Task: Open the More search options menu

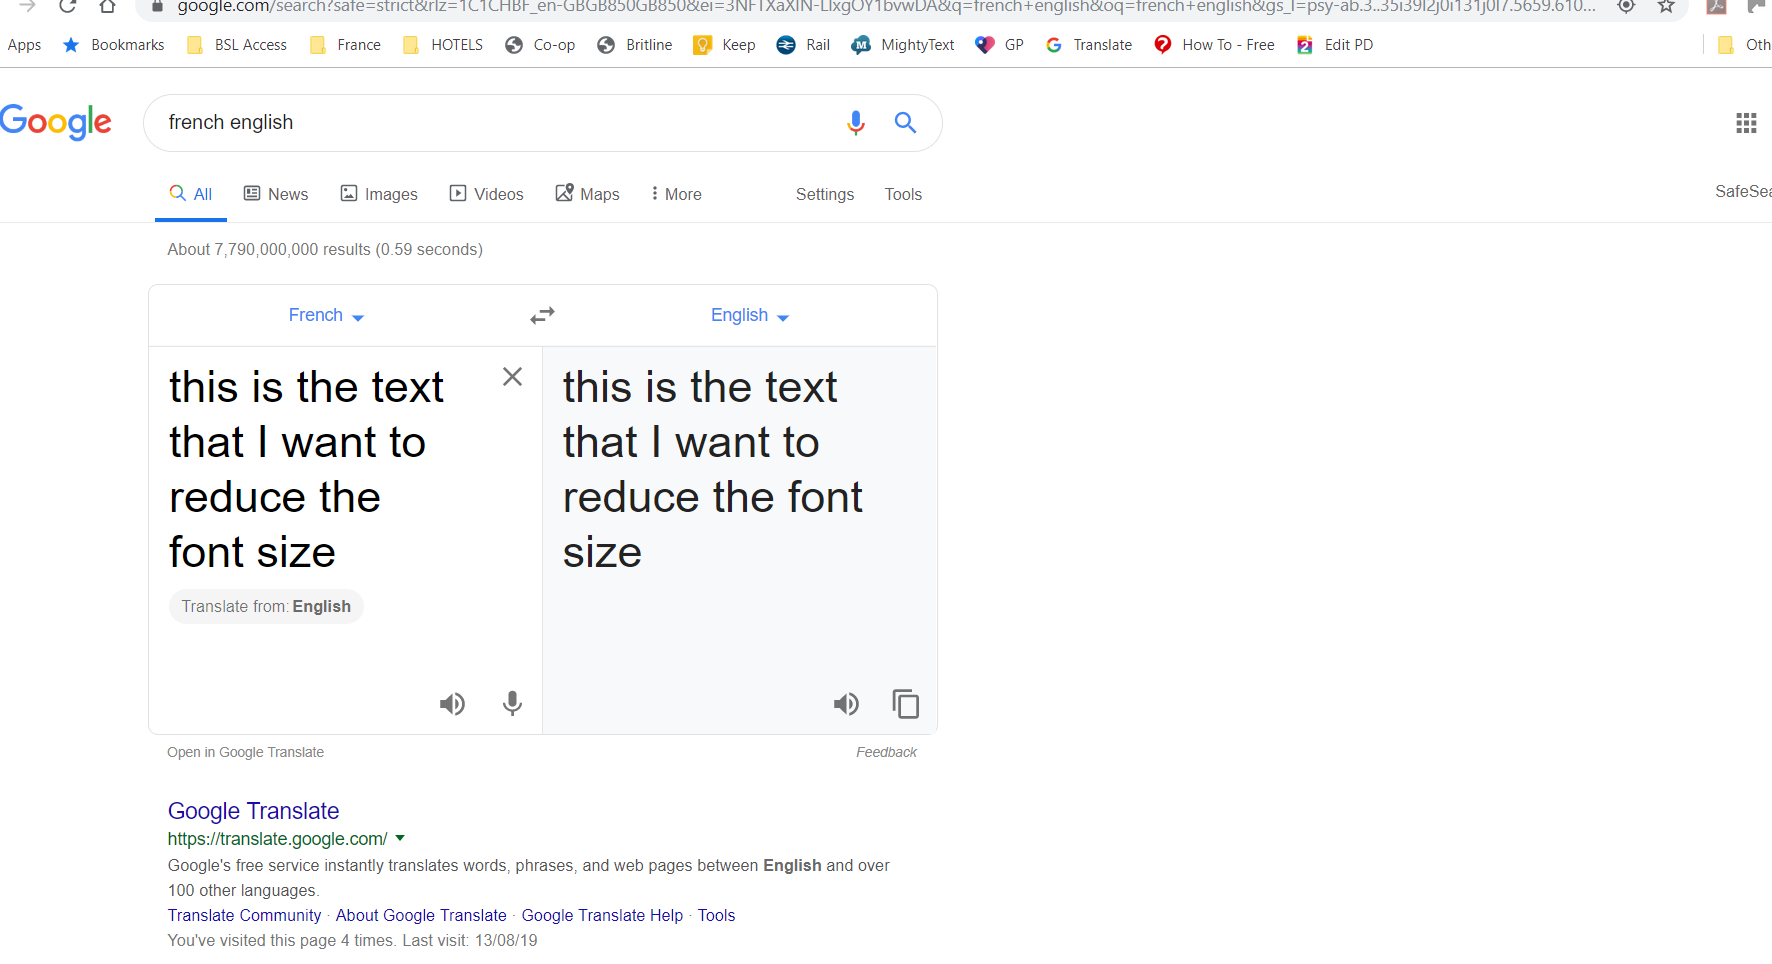Action: pos(676,194)
